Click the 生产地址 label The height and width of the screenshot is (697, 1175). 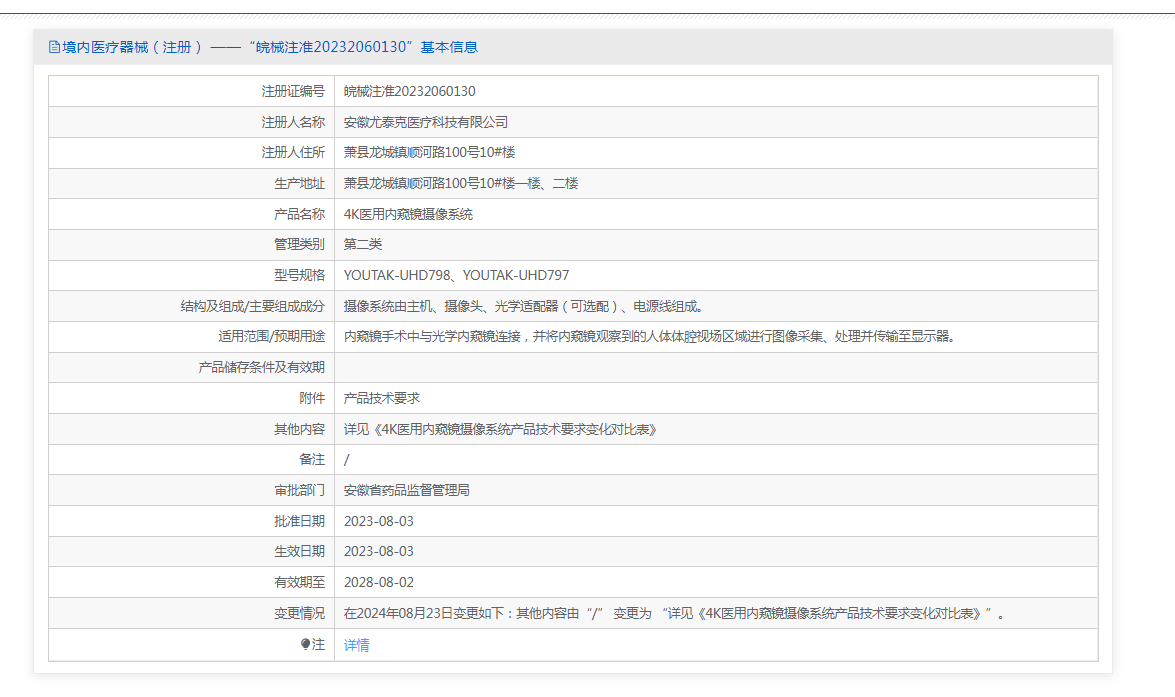300,183
